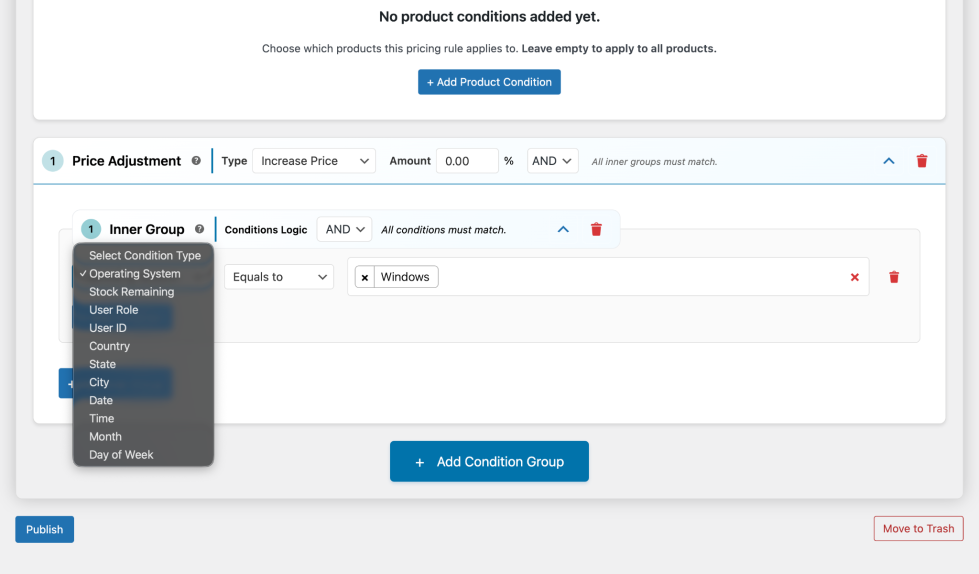This screenshot has height=574, width=979.
Task: Click the Publish button
Action: [x=44, y=529]
